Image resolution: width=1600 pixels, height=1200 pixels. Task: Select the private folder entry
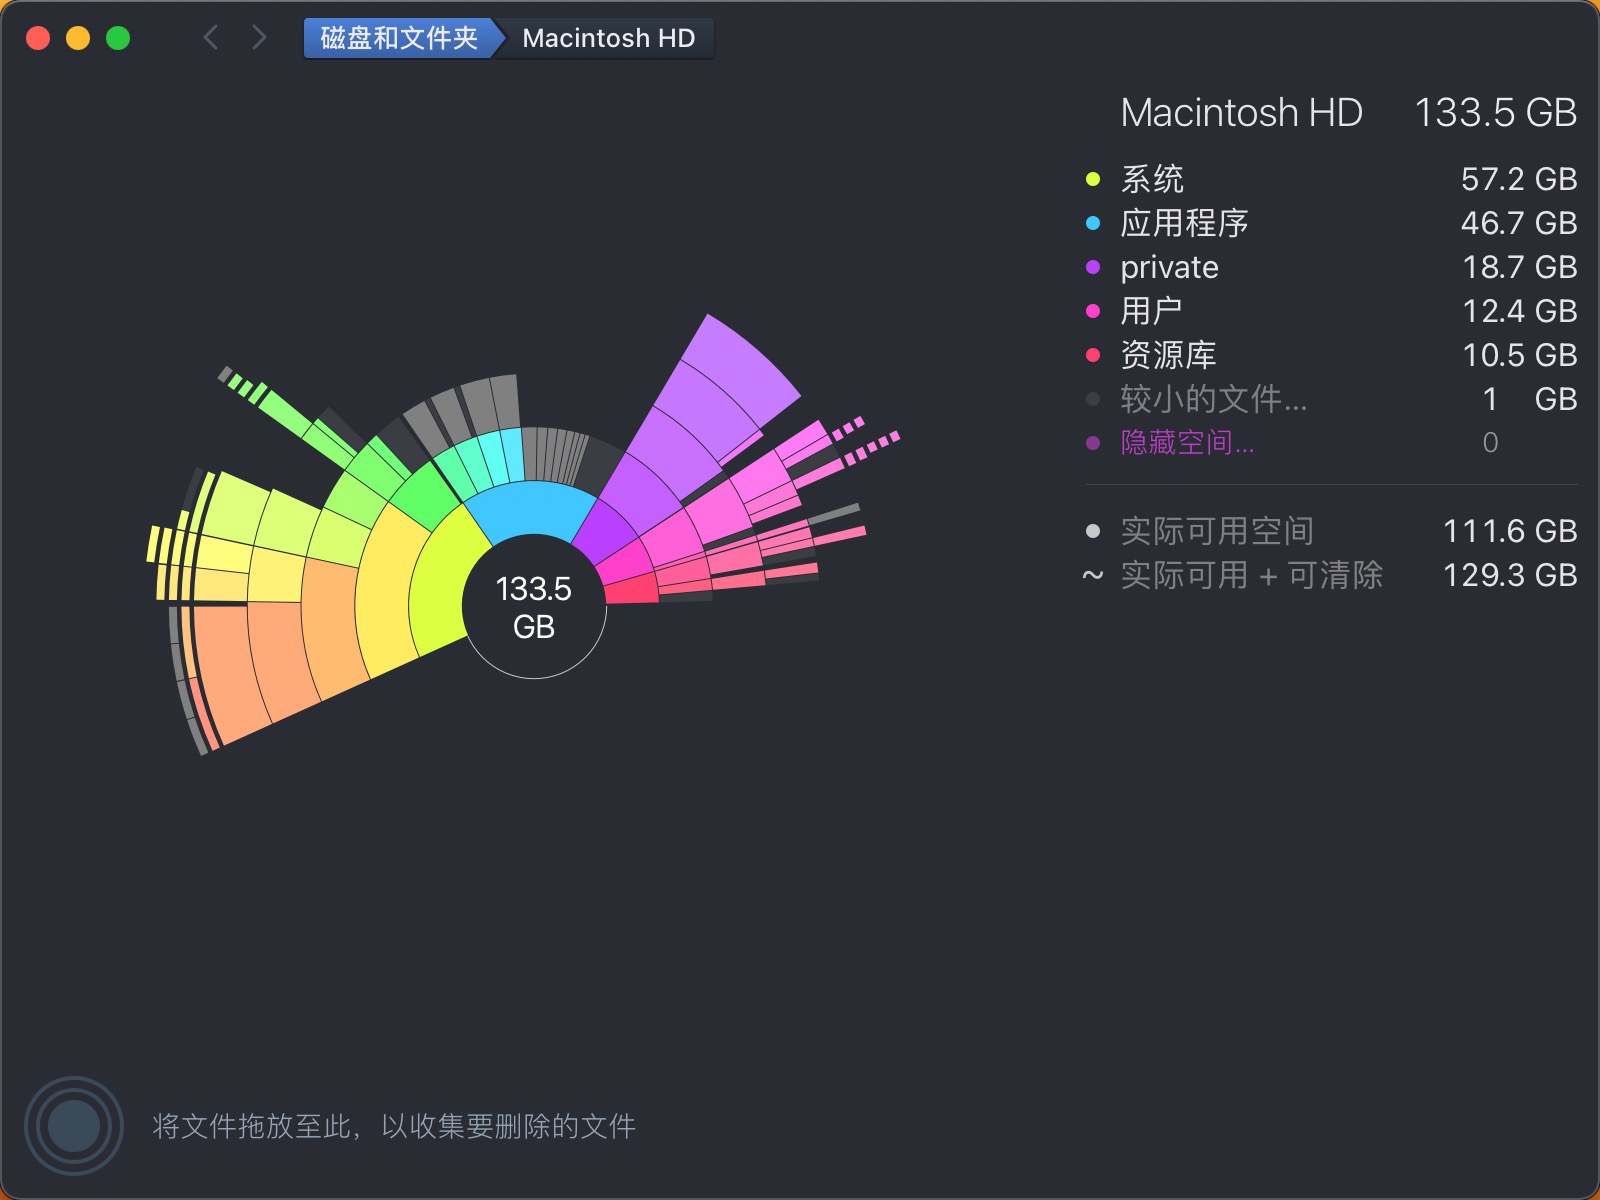(1169, 267)
